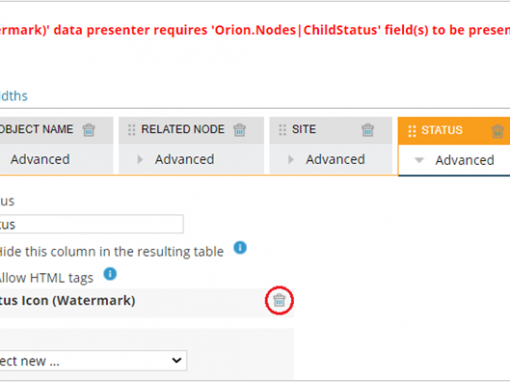Expand Advanced options for Site column
510x382 pixels.
(x=291, y=160)
